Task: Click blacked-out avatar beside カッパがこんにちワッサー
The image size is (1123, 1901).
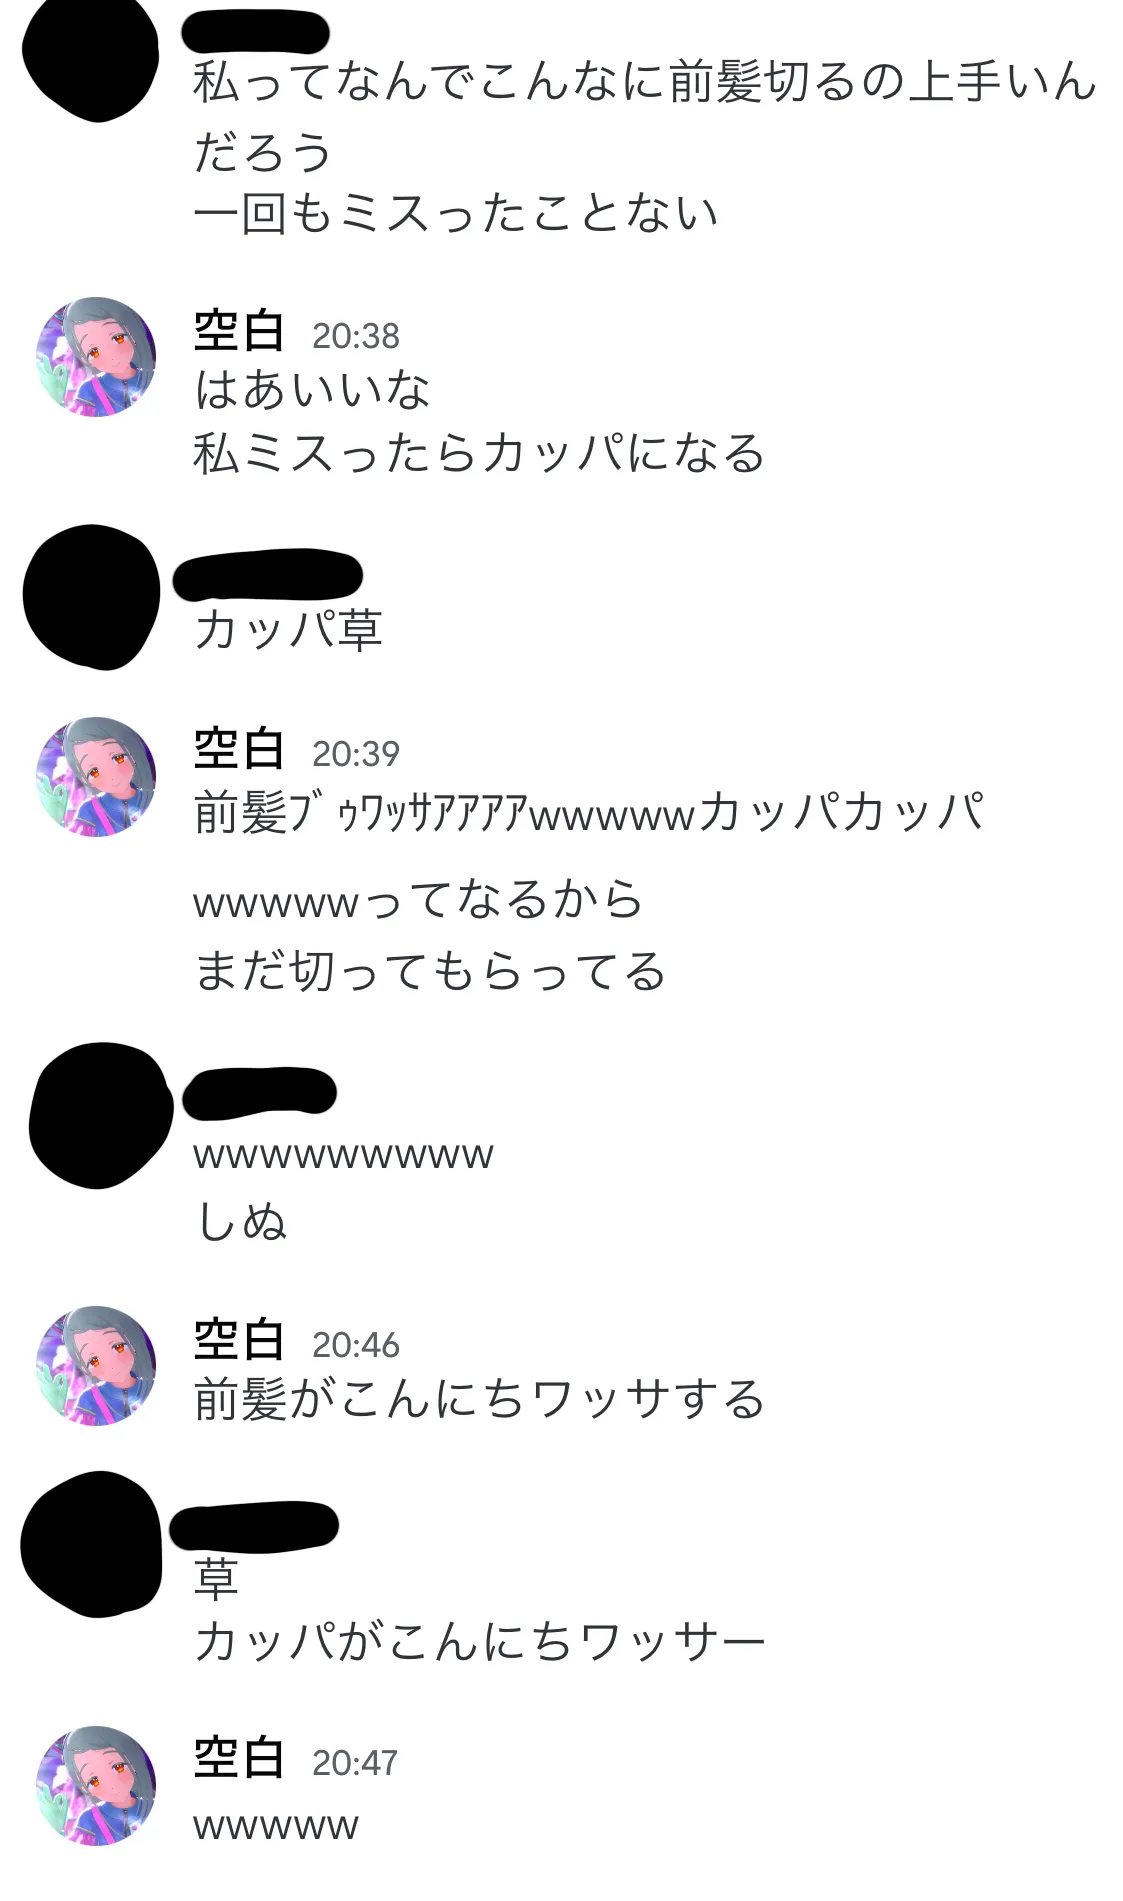Action: 91,1544
